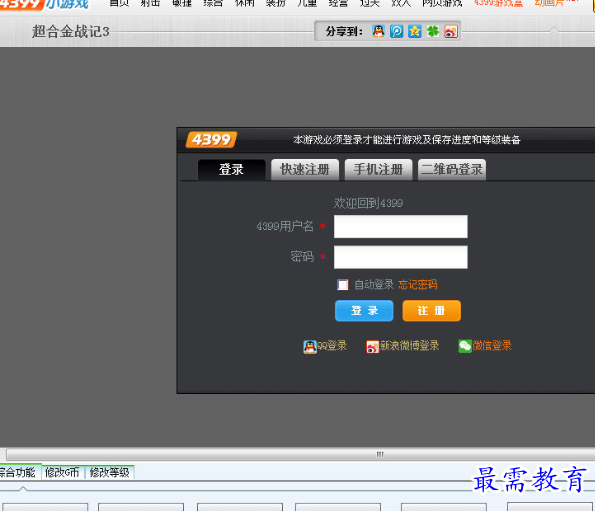
Task: Click the 超合金战记3 game title
Action: click(71, 31)
